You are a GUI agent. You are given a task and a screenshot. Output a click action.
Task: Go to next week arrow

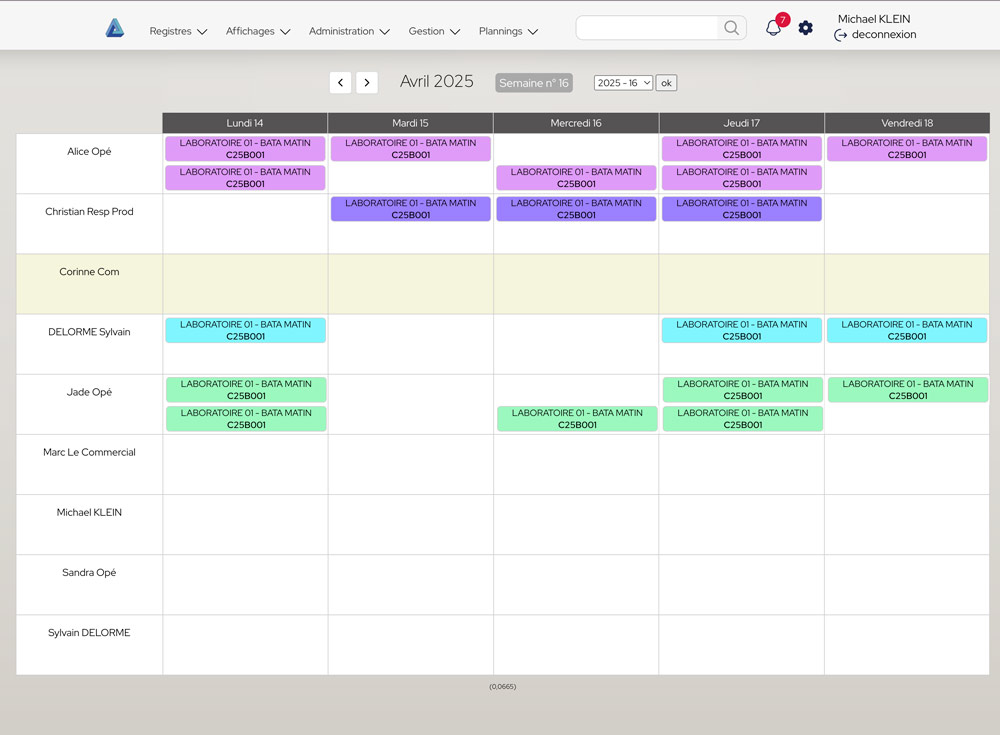point(367,83)
